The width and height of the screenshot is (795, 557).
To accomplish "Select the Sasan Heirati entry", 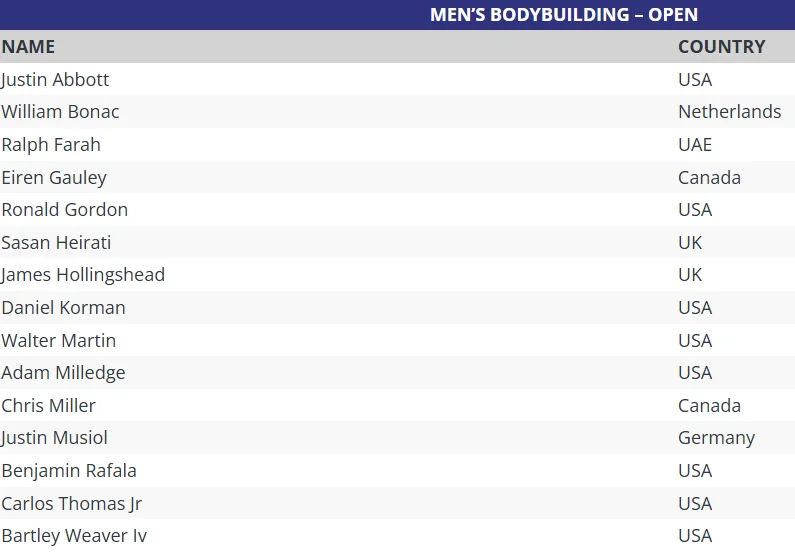I will 56,243.
